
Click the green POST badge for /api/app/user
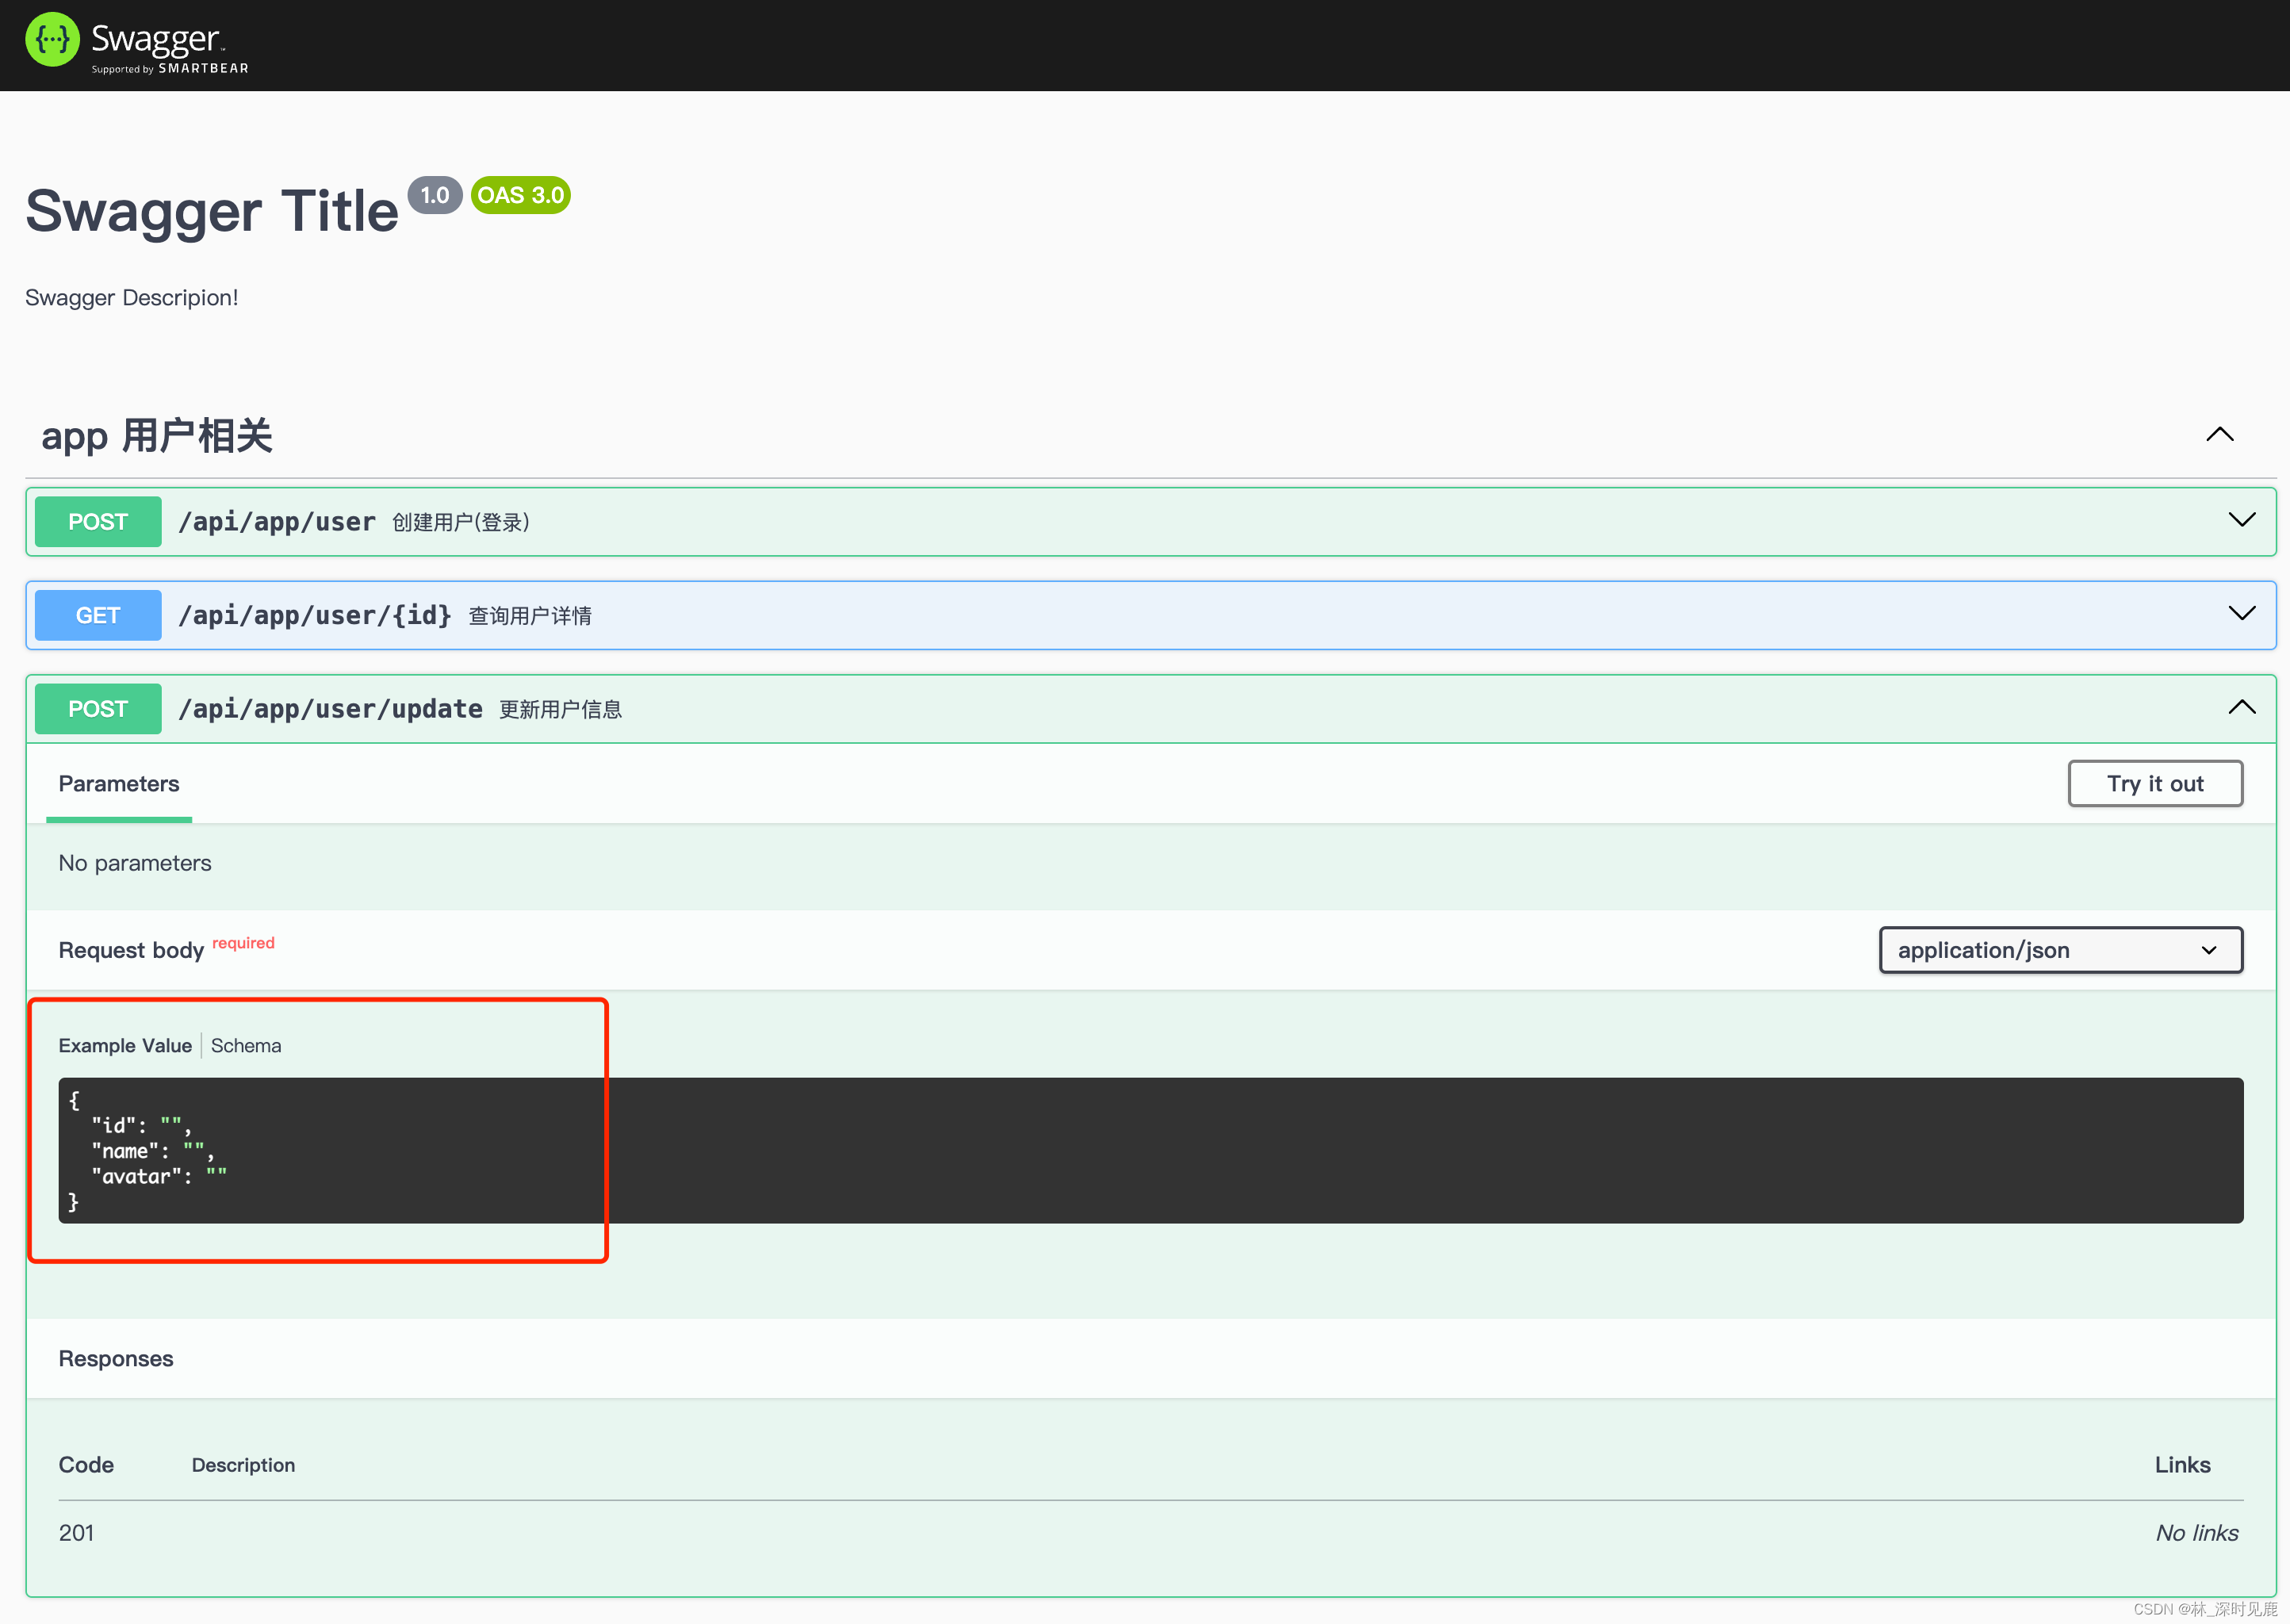98,522
